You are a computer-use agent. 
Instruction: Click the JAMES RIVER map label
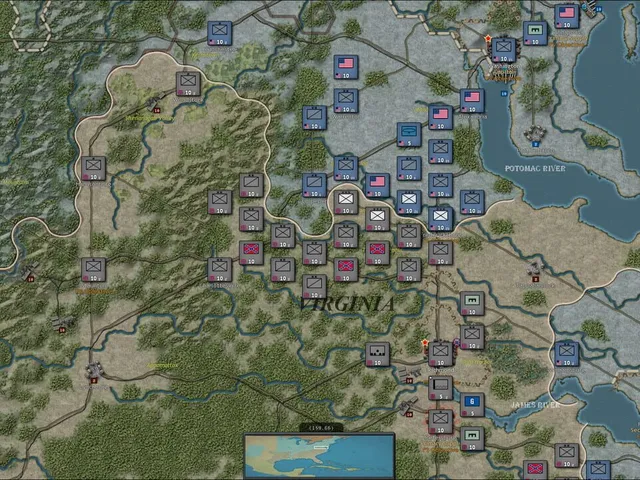[535, 405]
